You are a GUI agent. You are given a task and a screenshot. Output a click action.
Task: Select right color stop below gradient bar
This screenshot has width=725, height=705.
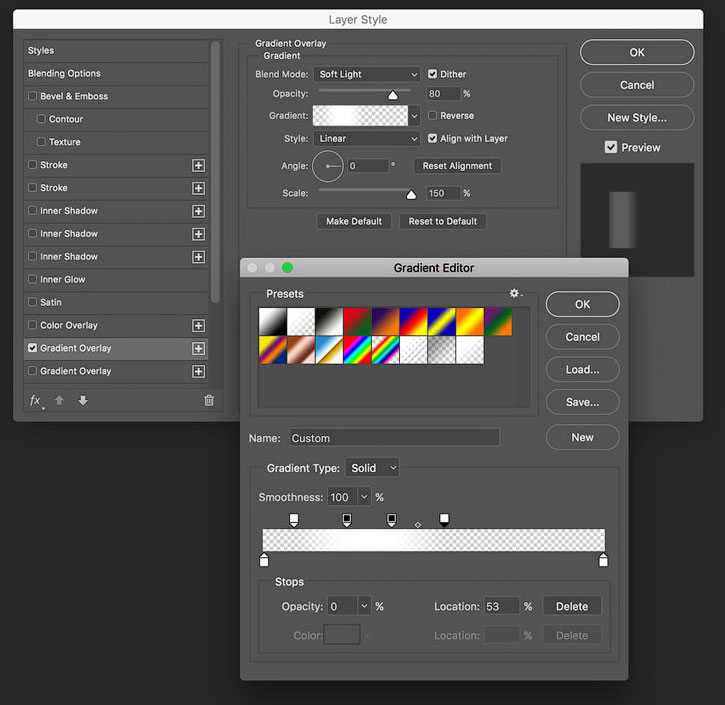point(603,559)
